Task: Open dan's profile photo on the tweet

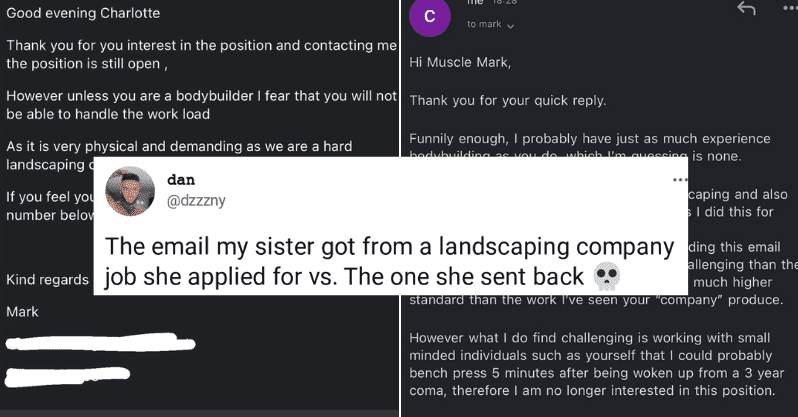Action: pyautogui.click(x=130, y=191)
